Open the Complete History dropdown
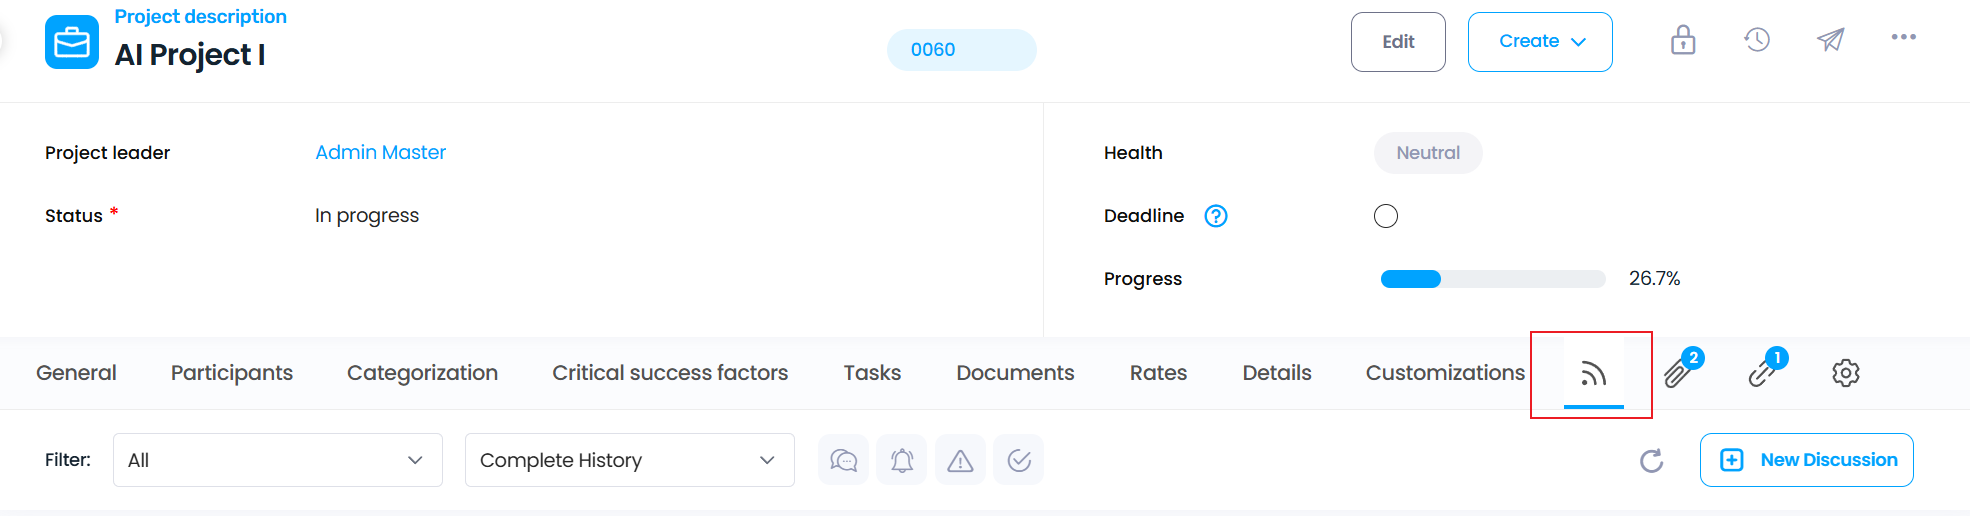The height and width of the screenshot is (529, 1970). tap(630, 460)
